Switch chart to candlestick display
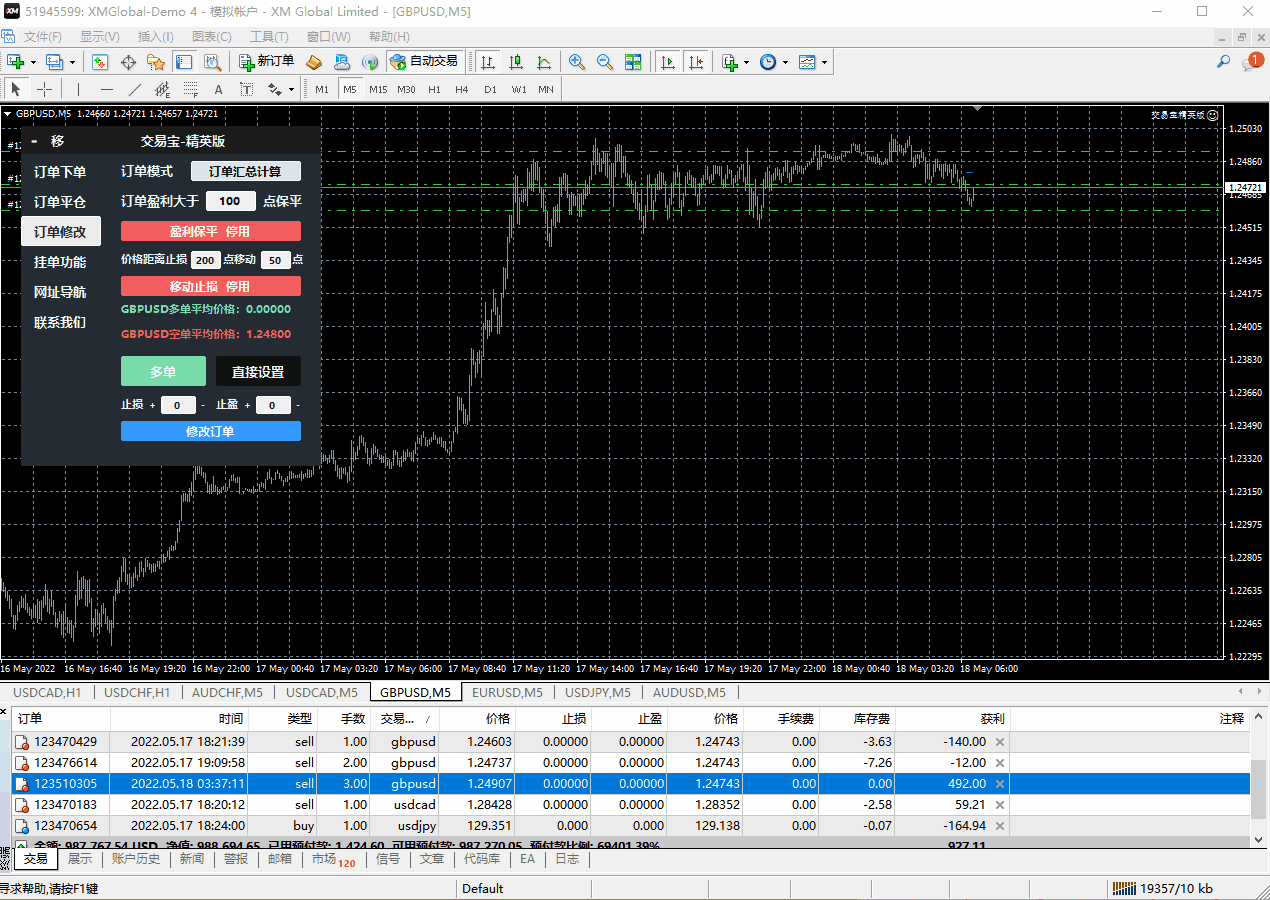This screenshot has height=900, width=1270. (x=516, y=62)
